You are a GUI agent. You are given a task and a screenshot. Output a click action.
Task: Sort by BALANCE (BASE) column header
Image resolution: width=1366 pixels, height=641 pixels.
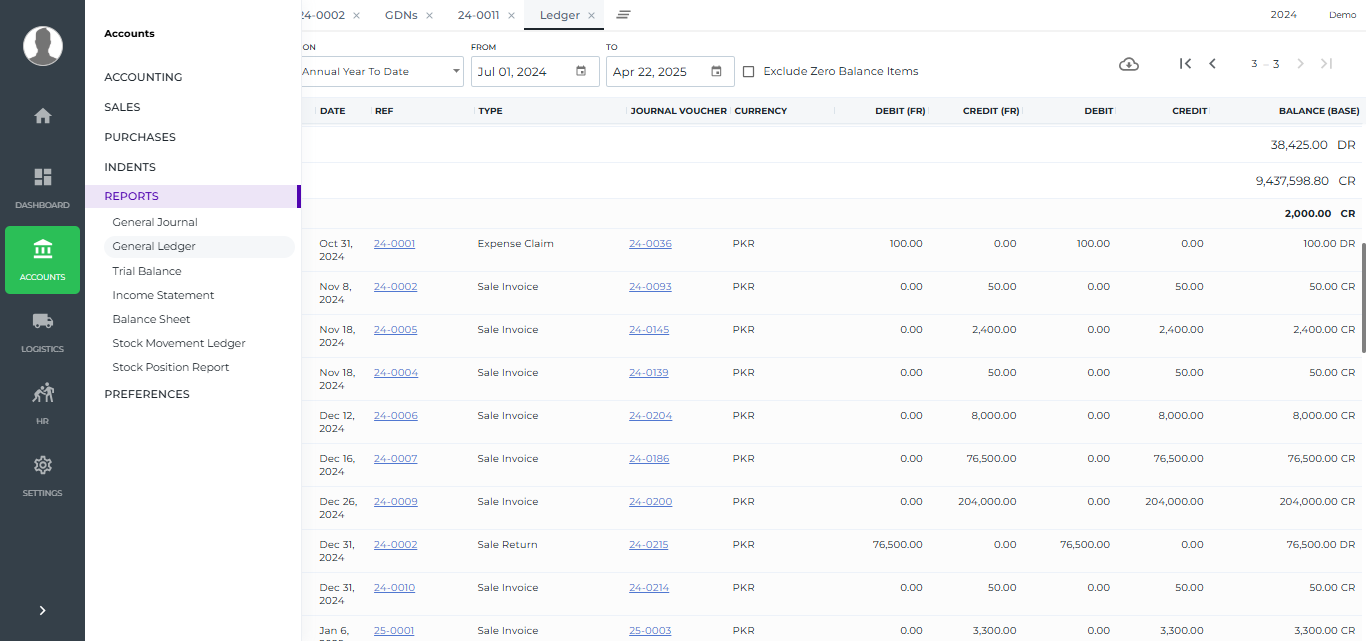click(x=1318, y=111)
